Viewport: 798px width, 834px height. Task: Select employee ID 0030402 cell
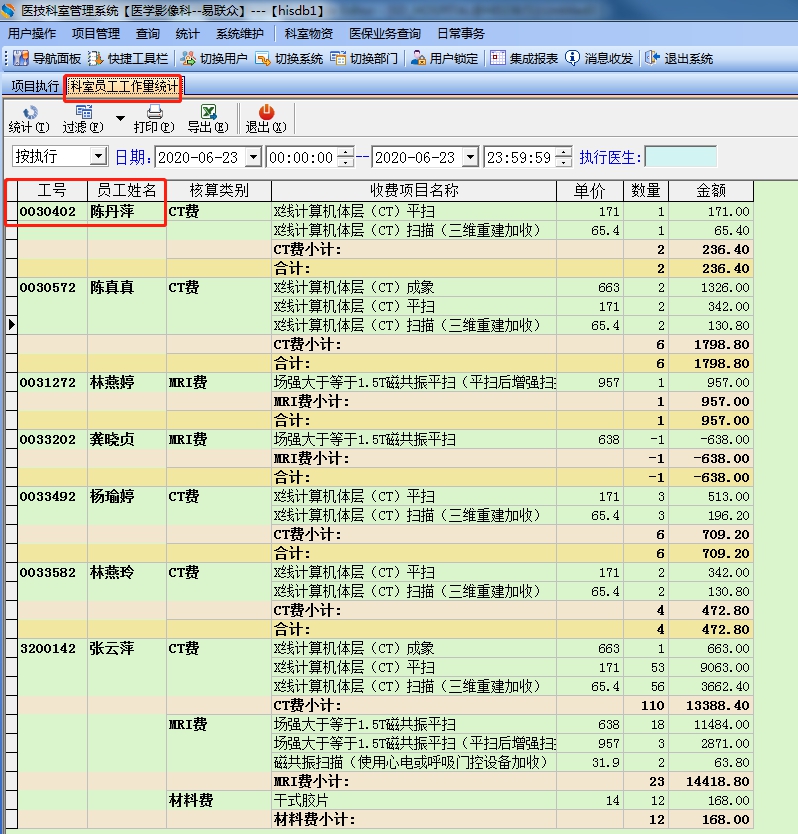tap(52, 212)
